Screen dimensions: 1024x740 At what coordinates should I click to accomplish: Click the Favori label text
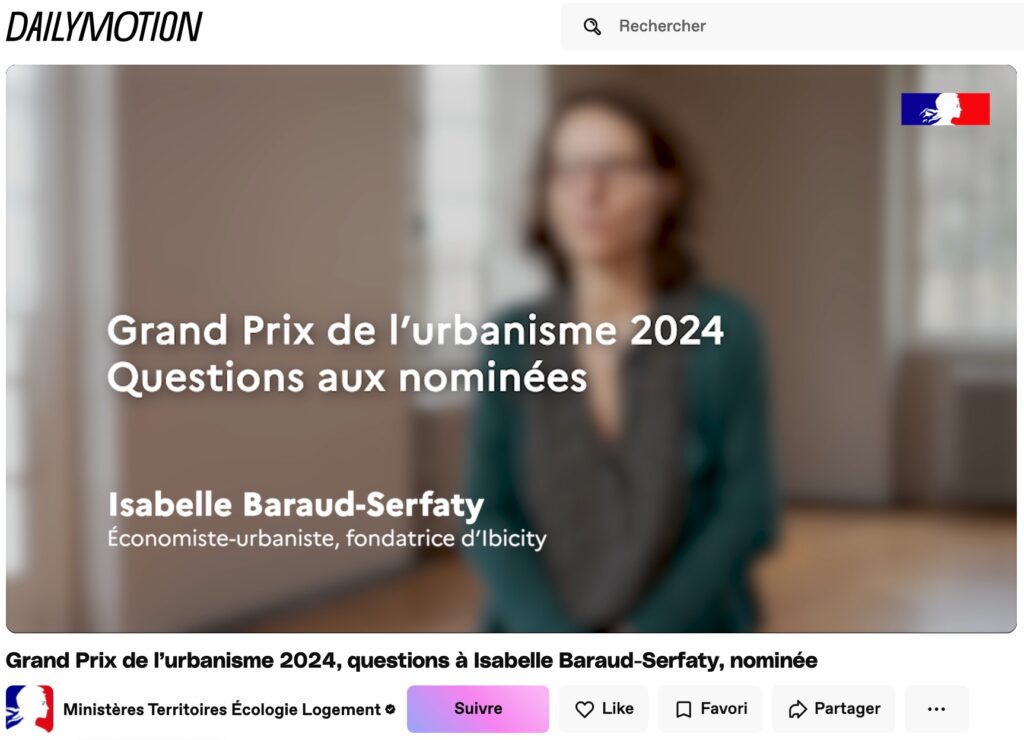pyautogui.click(x=724, y=709)
